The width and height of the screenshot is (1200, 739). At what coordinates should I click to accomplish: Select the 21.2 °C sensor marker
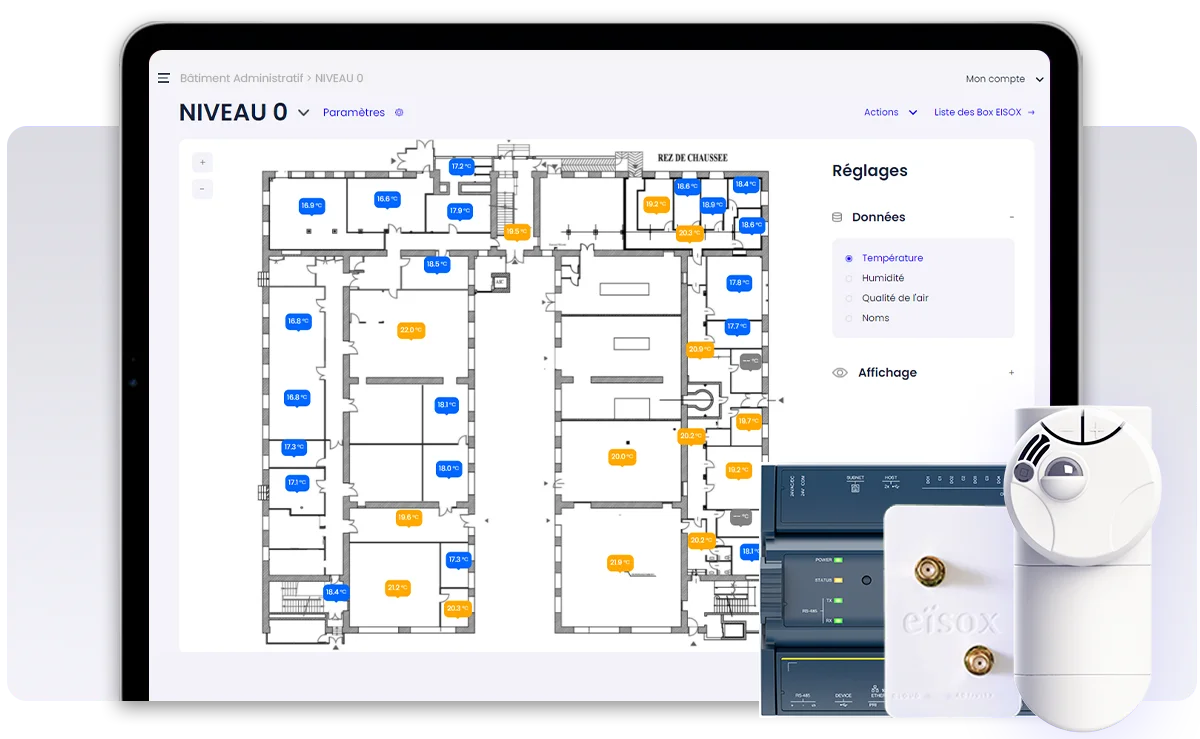tap(398, 588)
